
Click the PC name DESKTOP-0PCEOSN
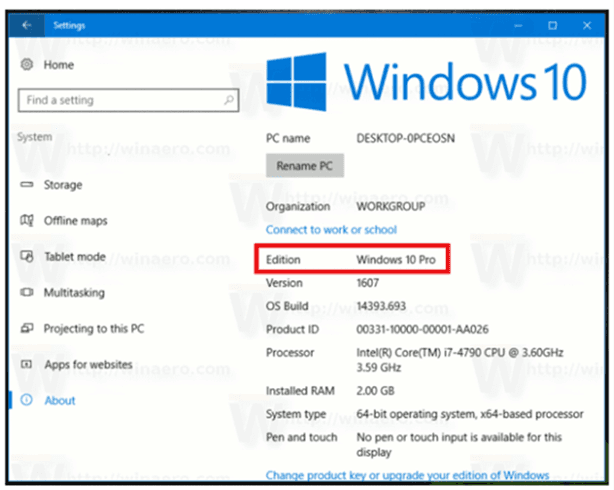(406, 138)
